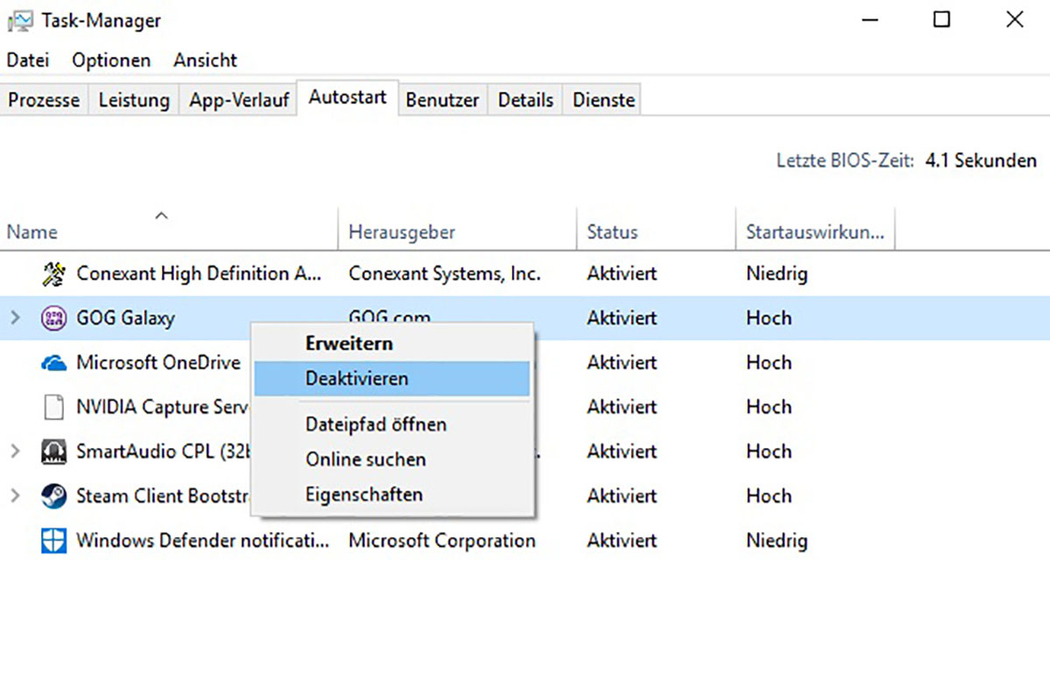The image size is (1050, 700).
Task: Click the NVIDIA Capture Server file icon
Action: [54, 407]
